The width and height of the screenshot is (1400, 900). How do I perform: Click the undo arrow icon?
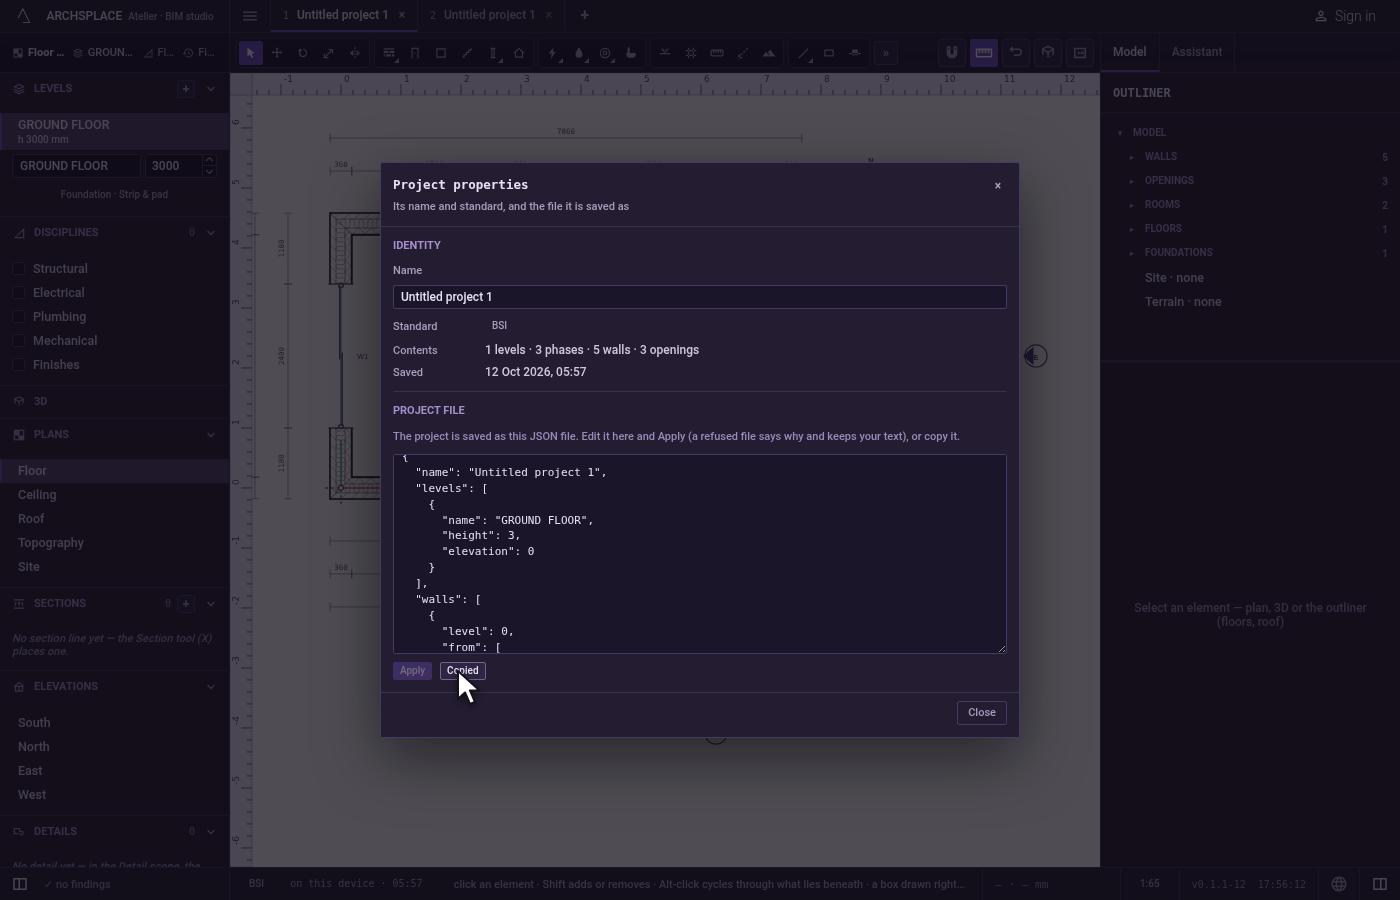coord(1015,53)
